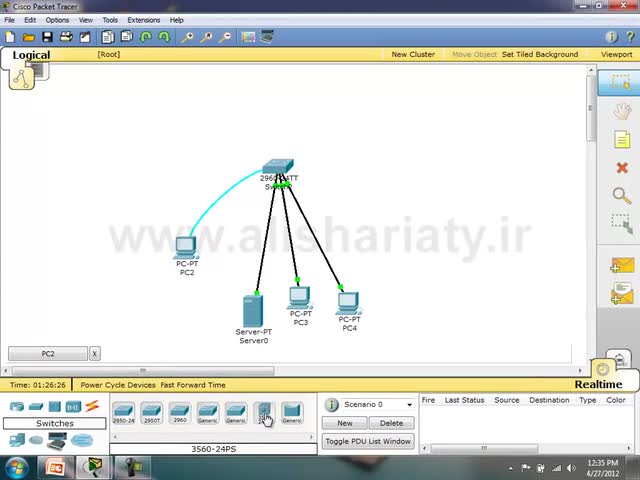Click the Zoom In magnifier icon

pyautogui.click(x=187, y=38)
